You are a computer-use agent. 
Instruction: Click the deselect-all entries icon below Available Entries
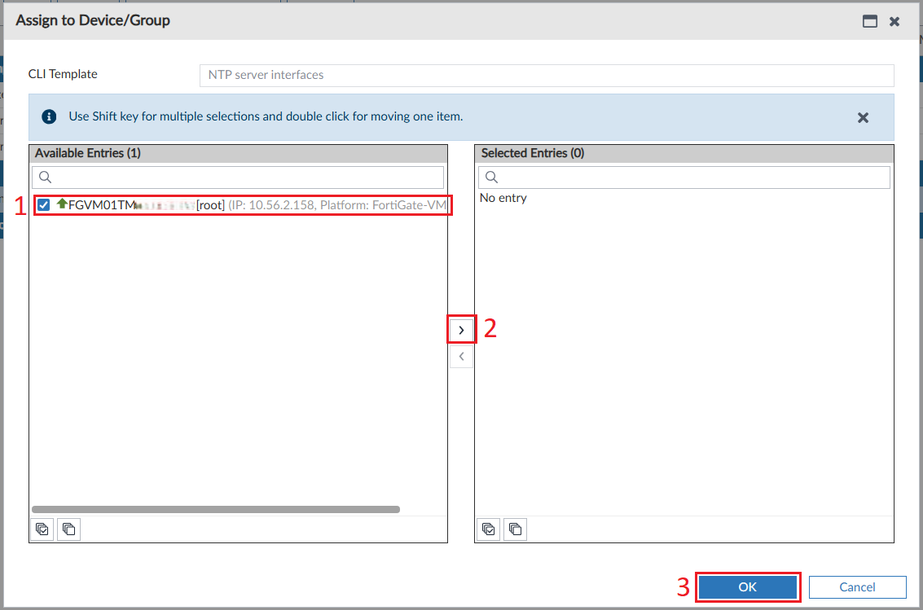coord(68,528)
